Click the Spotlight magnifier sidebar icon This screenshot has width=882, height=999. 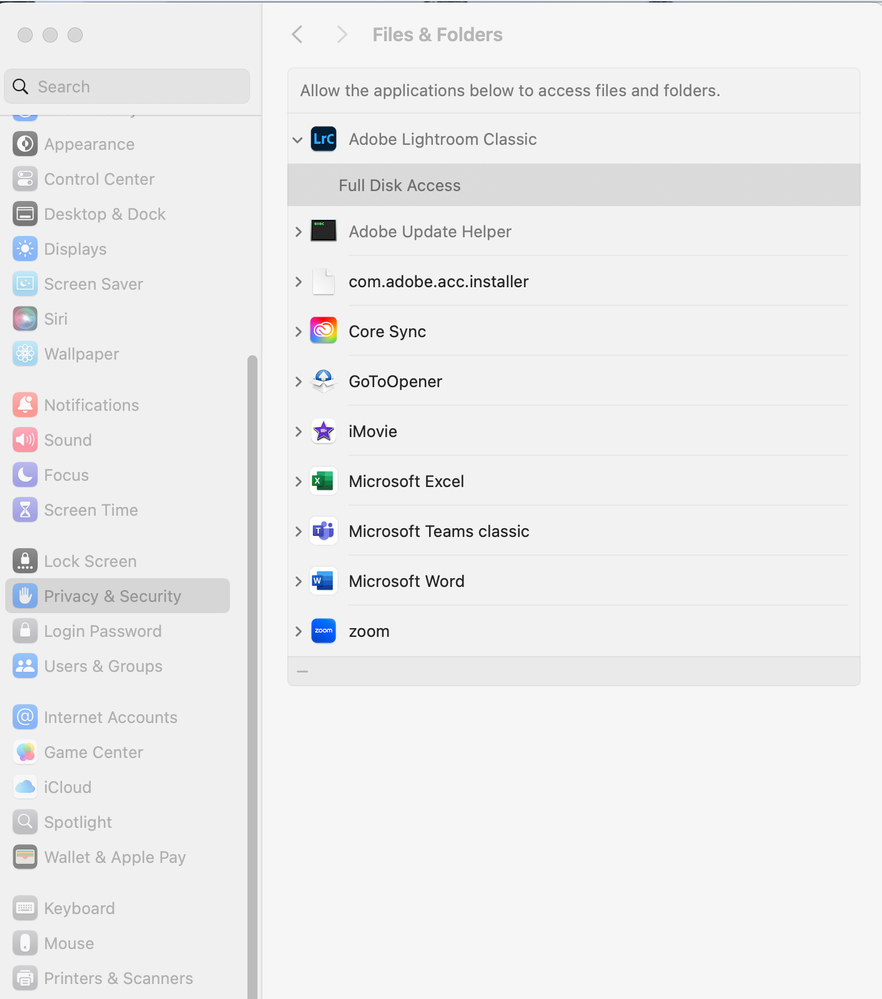25,822
